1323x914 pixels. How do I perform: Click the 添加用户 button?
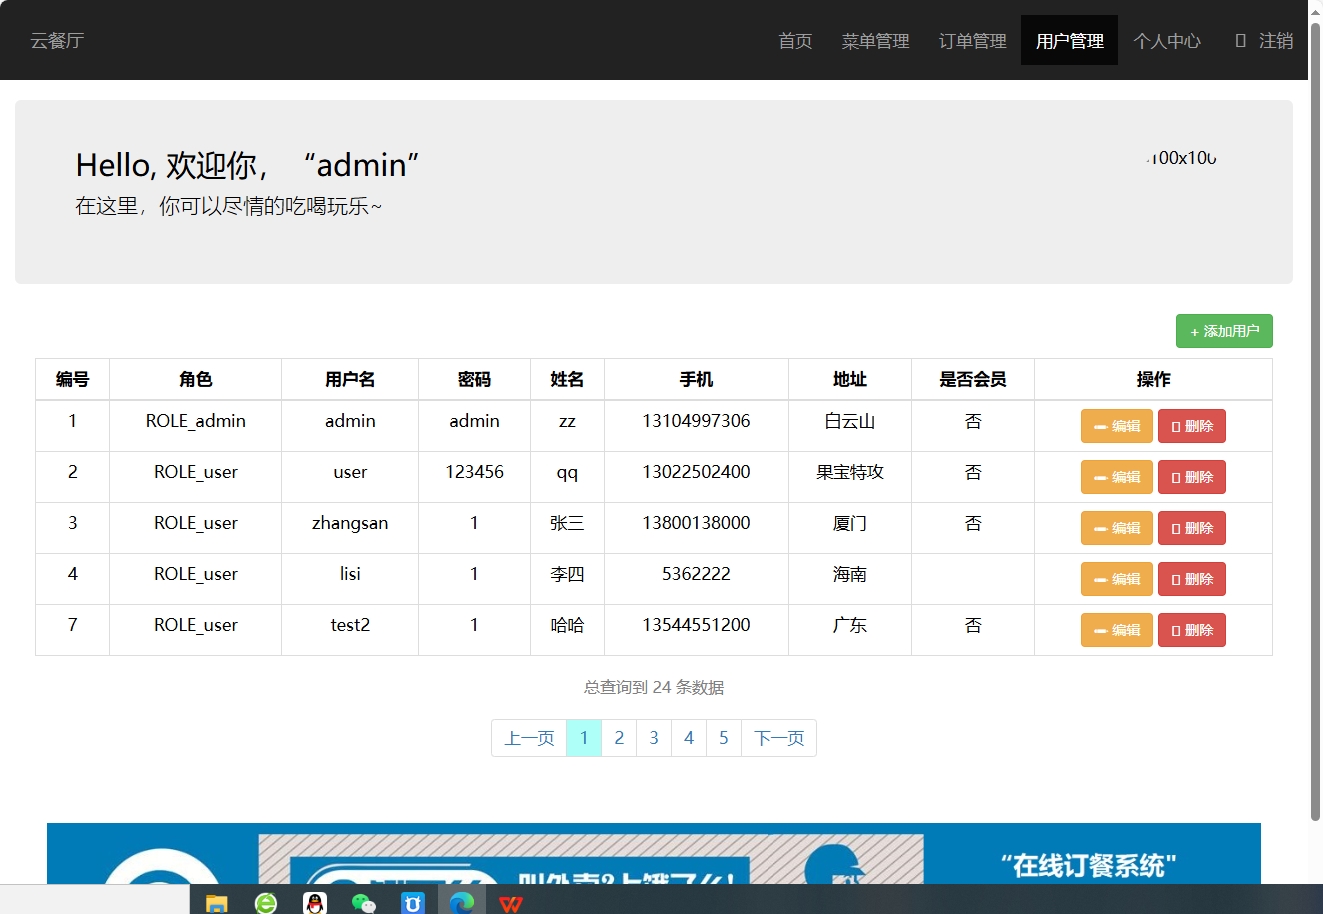[x=1224, y=330]
